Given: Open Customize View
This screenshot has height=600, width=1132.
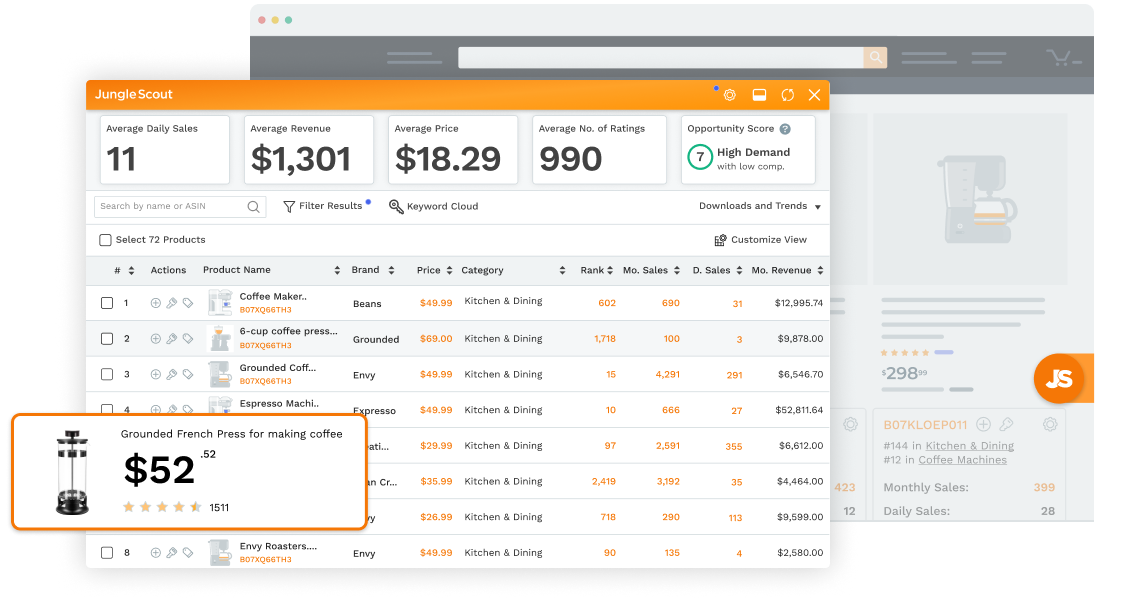Looking at the screenshot, I should 761,240.
